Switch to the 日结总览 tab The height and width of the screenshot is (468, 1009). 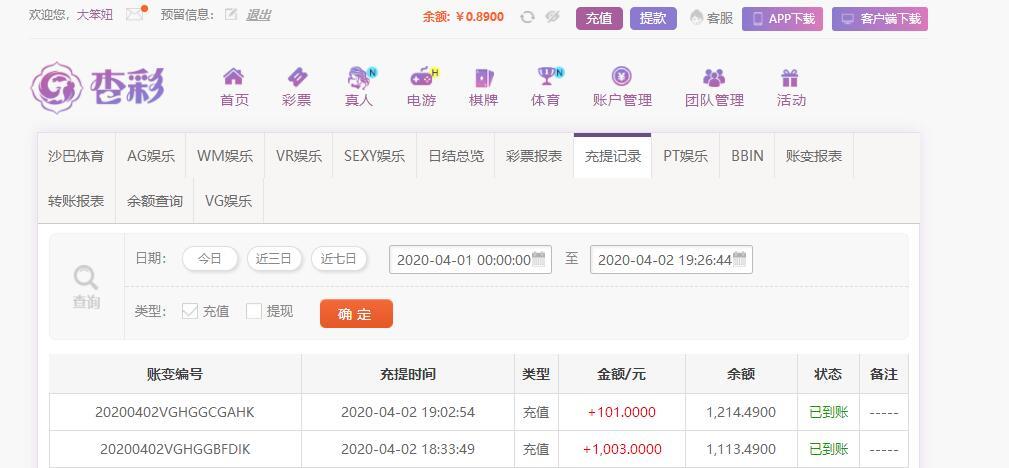click(x=456, y=156)
